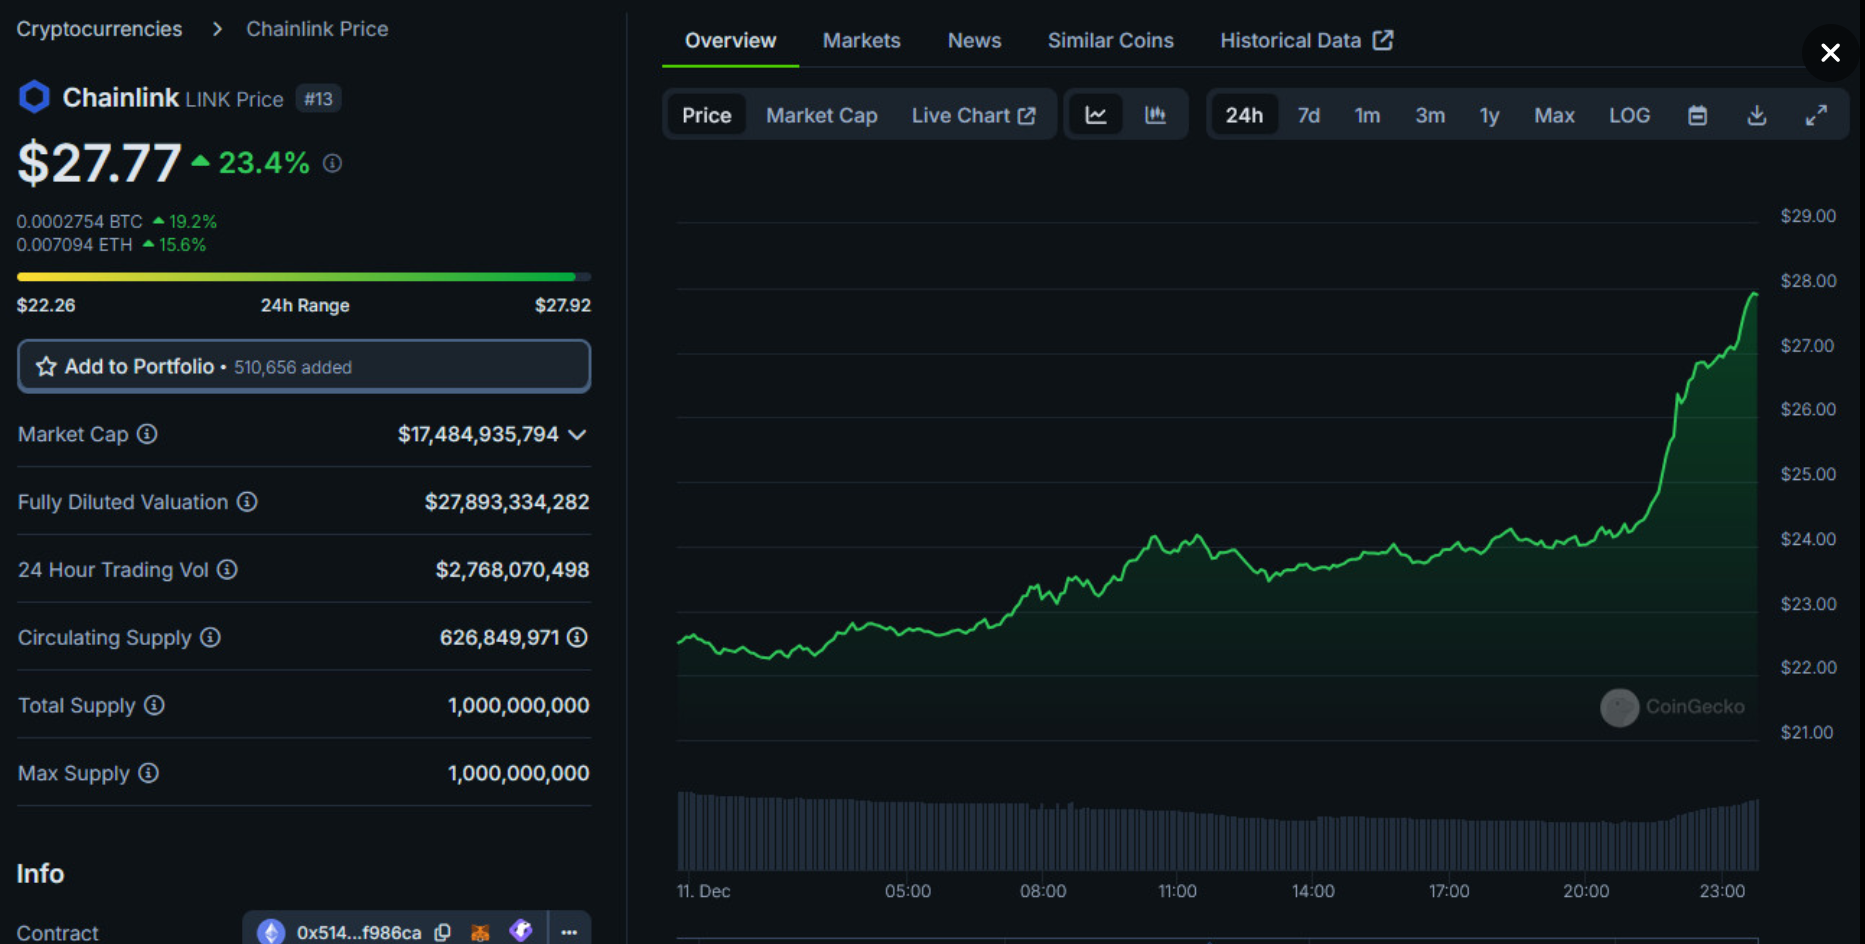Switch to candlestick chart view icon
The image size is (1865, 944).
[x=1155, y=115]
